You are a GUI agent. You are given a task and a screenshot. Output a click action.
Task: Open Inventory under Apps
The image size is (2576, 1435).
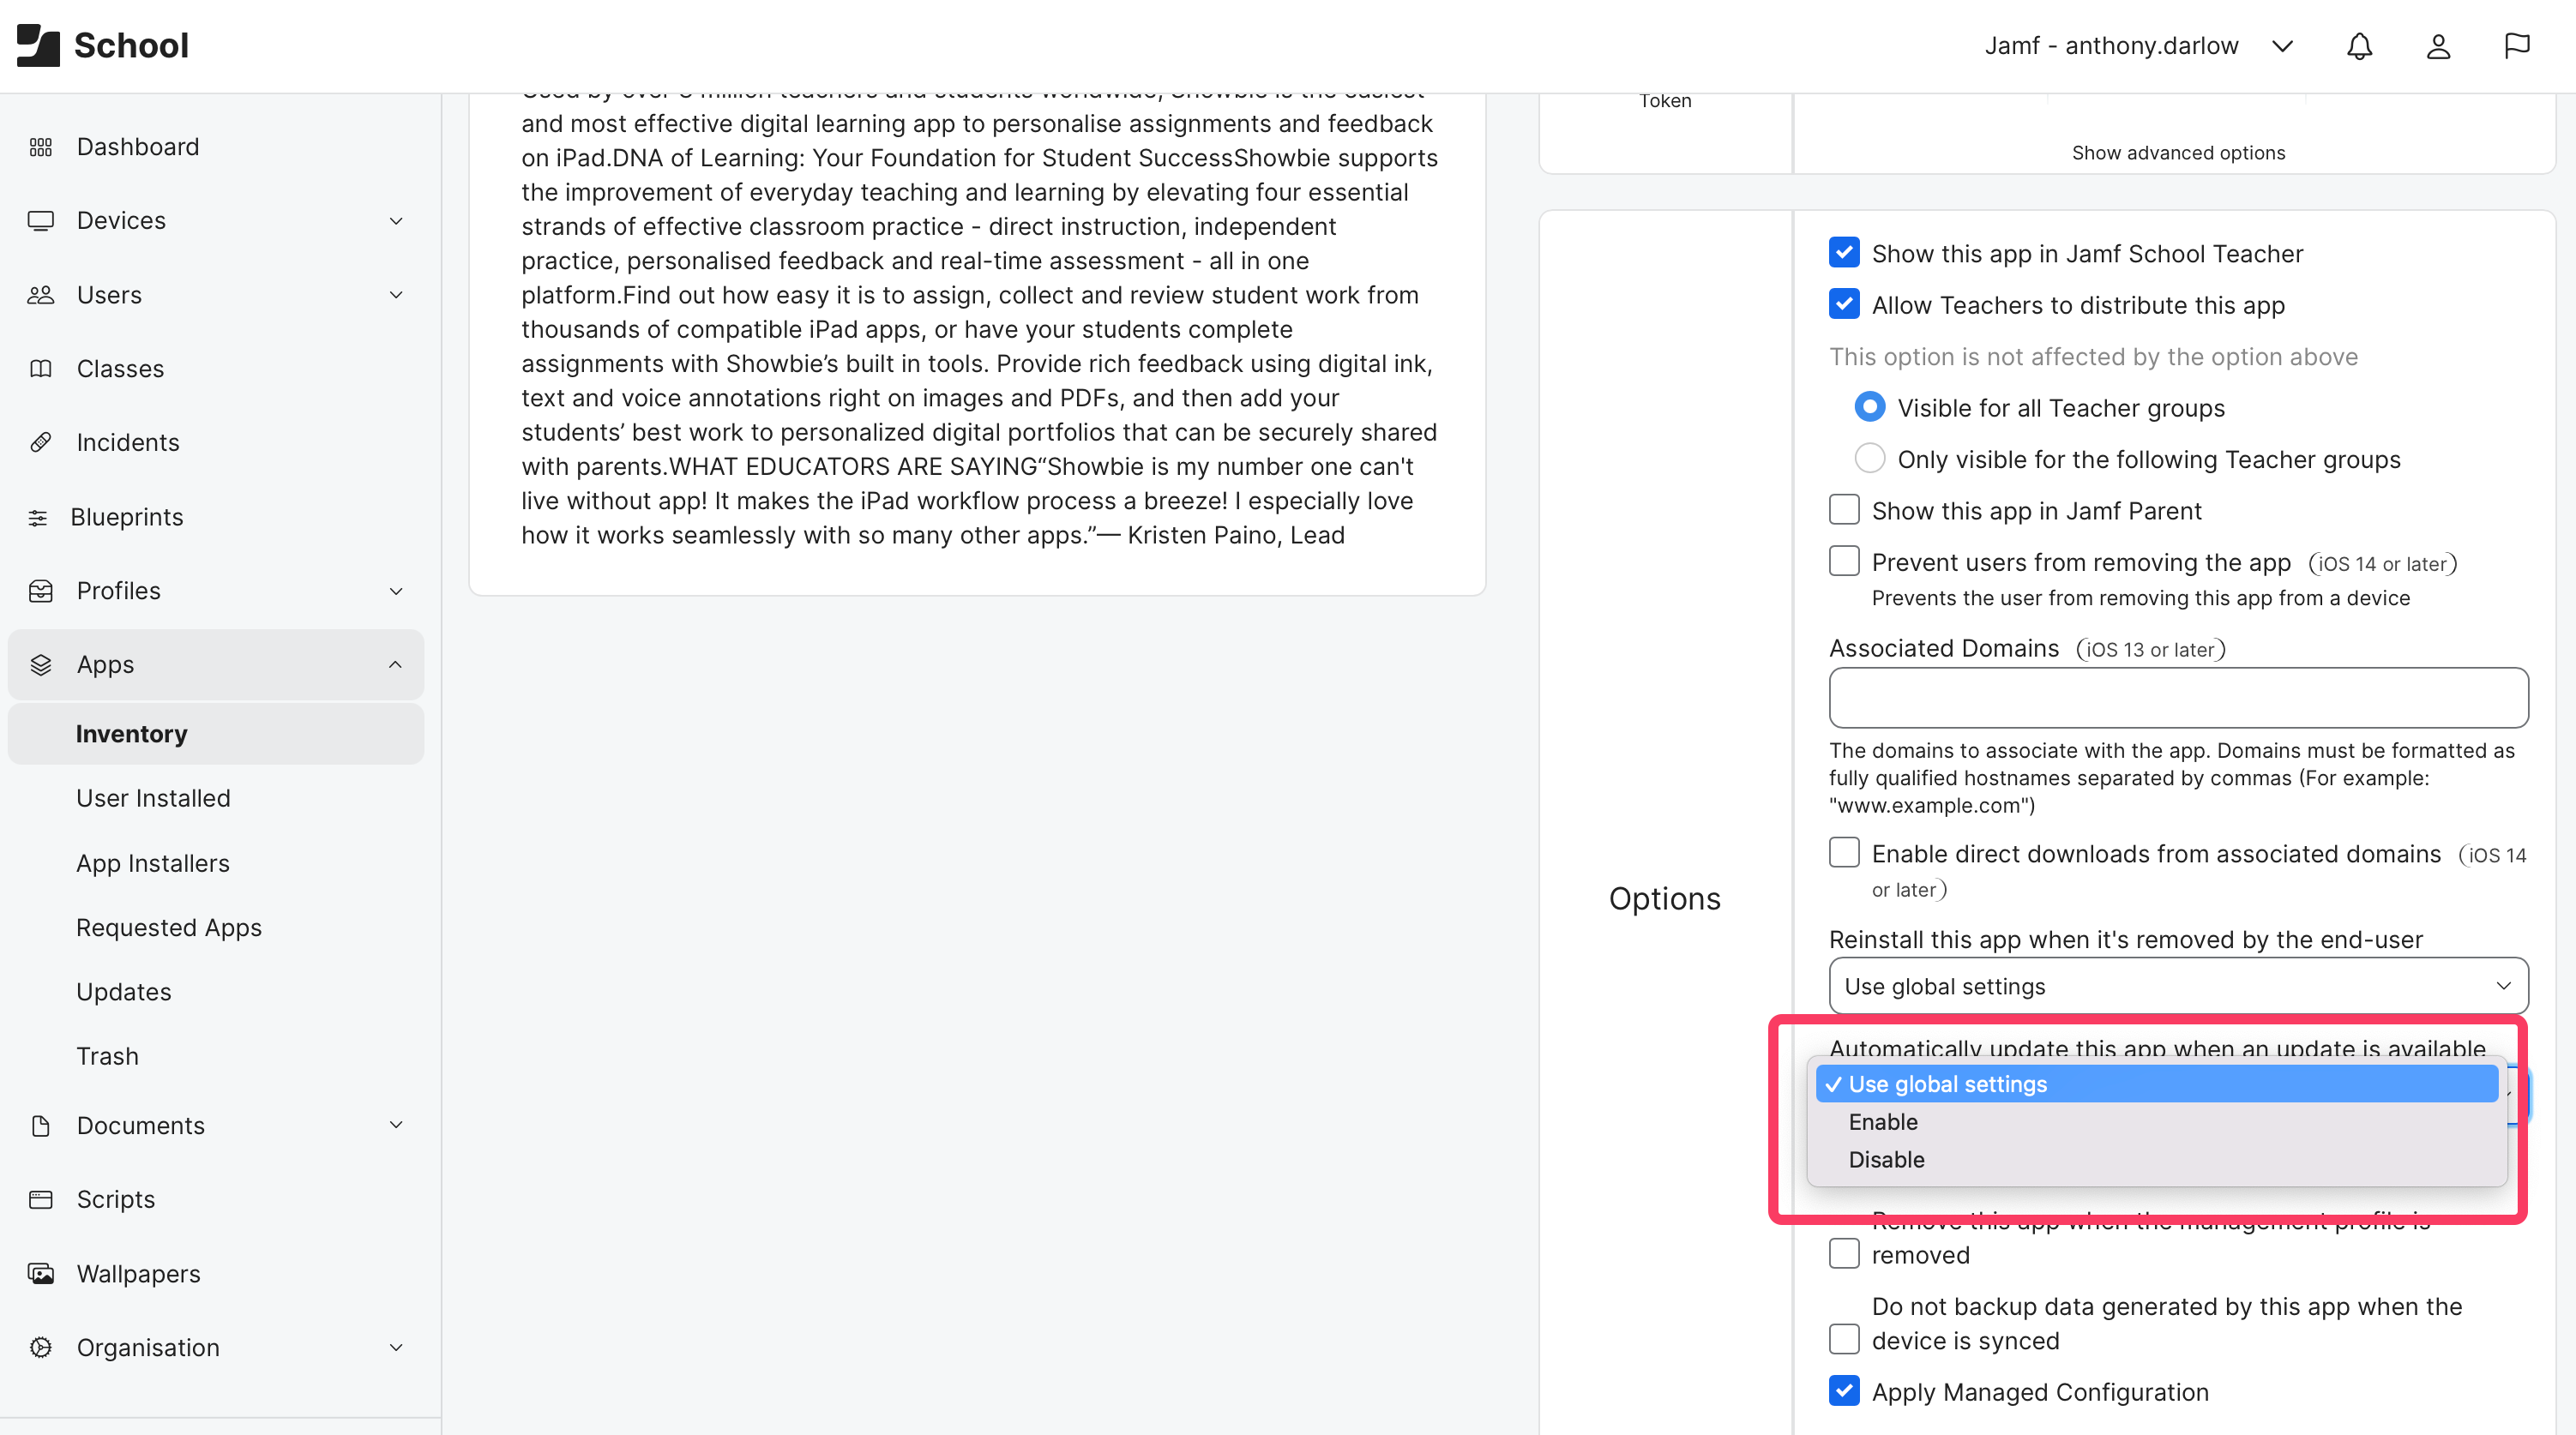pos(216,734)
